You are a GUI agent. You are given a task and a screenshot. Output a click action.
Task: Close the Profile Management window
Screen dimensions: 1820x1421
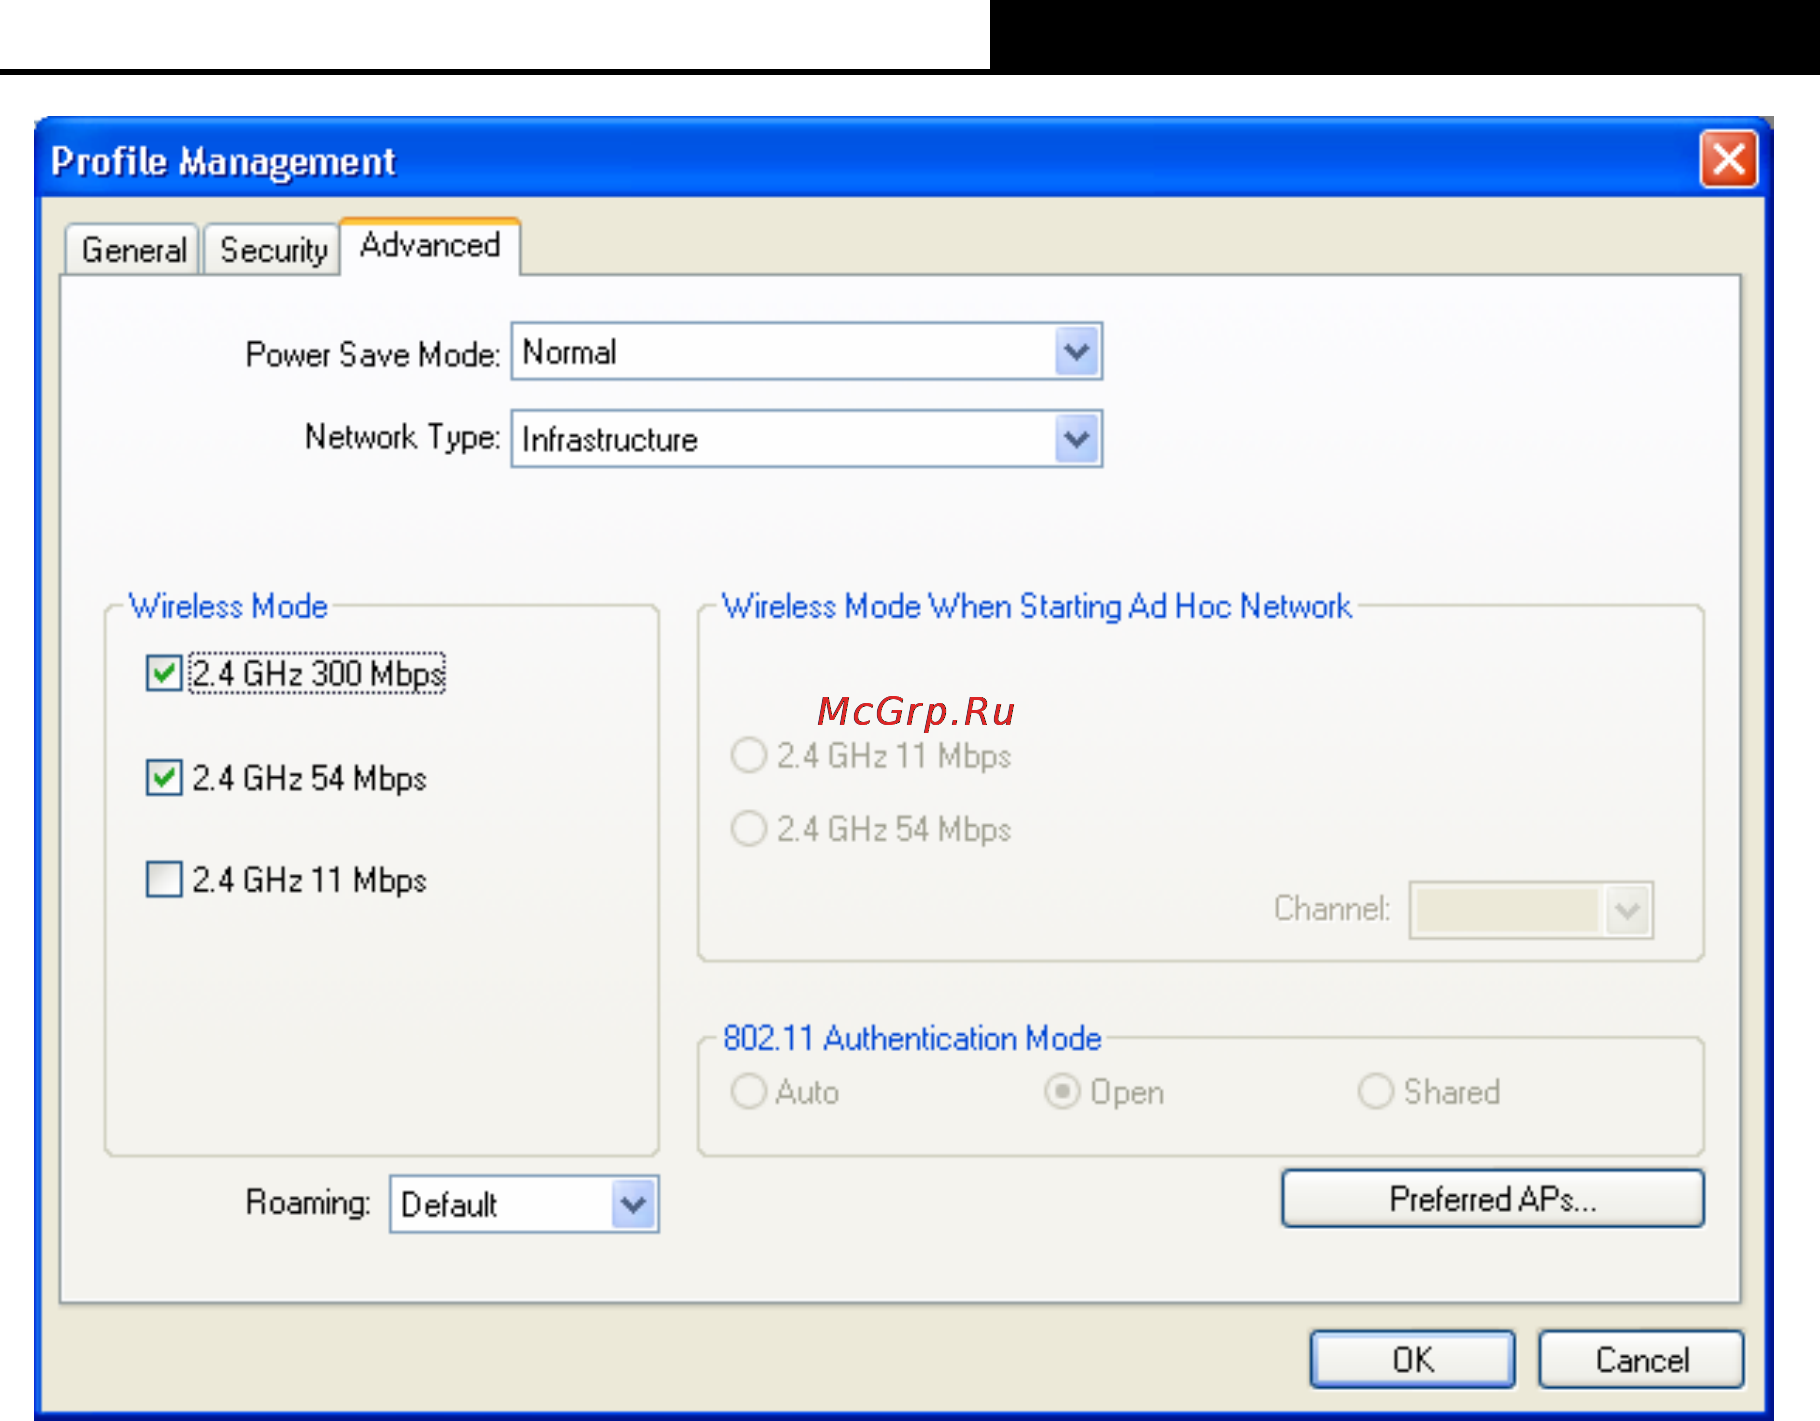[x=1729, y=159]
